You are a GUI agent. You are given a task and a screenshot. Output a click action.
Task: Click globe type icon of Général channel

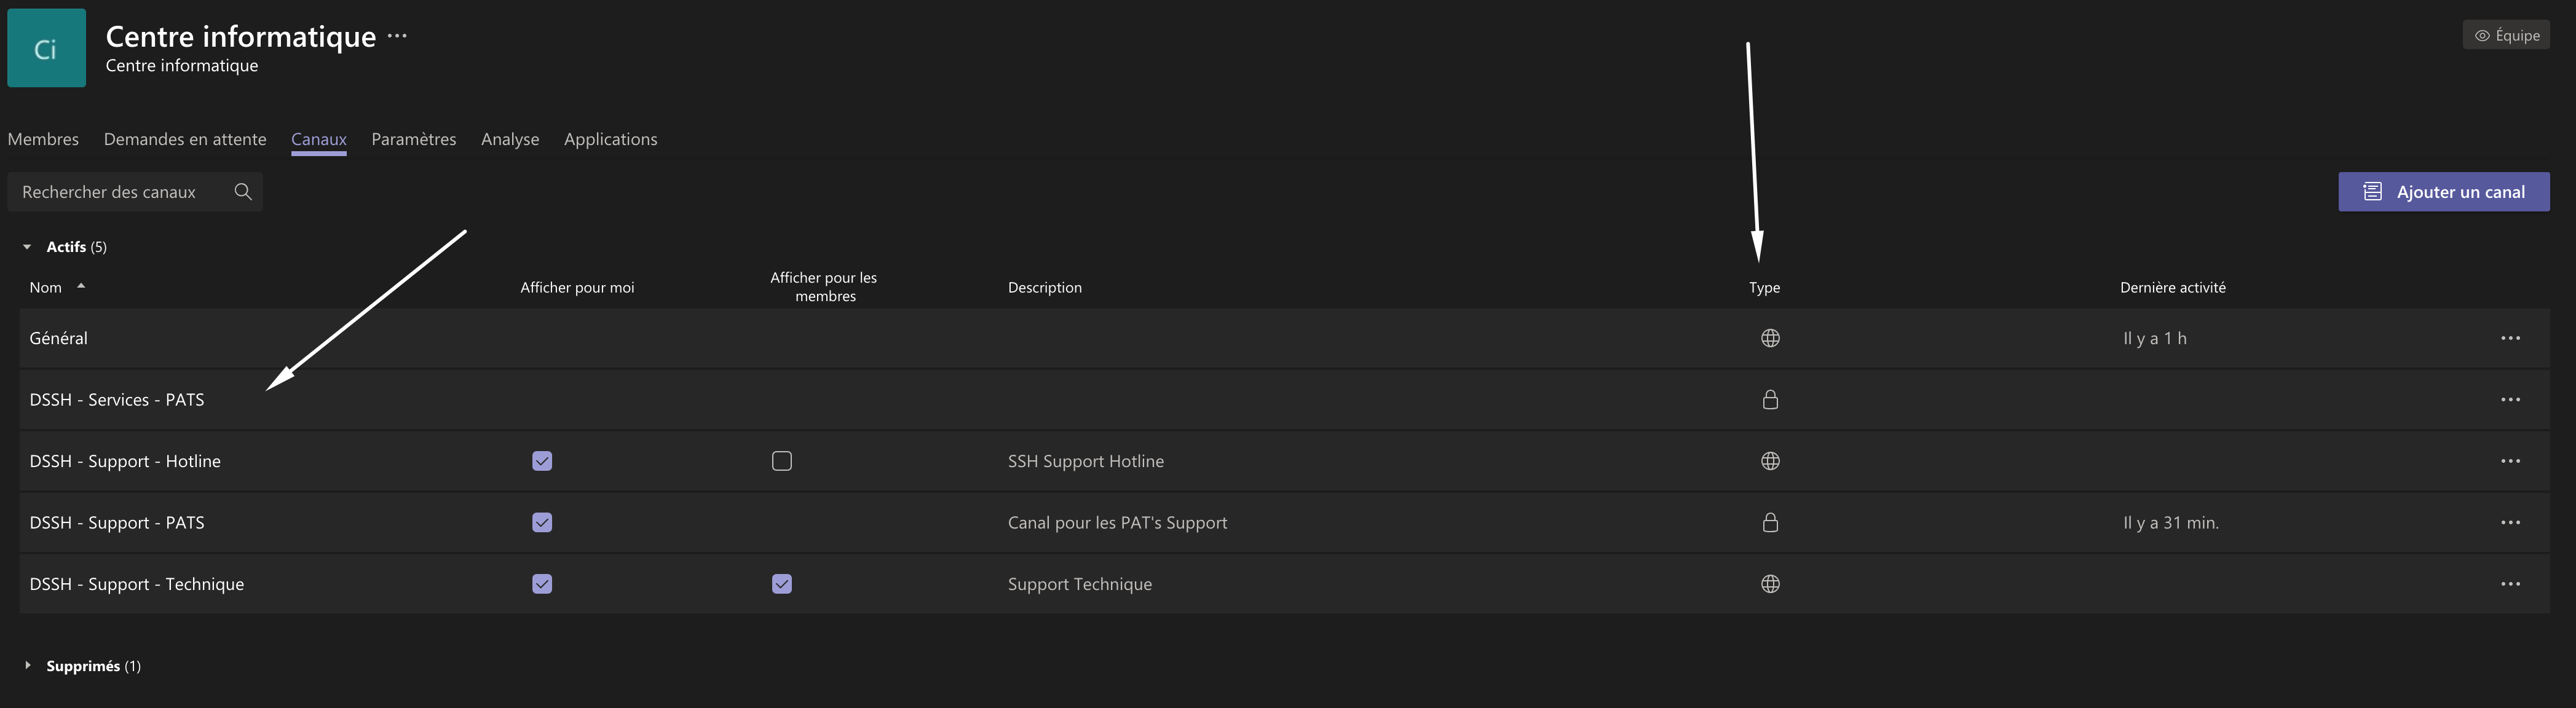[1769, 338]
